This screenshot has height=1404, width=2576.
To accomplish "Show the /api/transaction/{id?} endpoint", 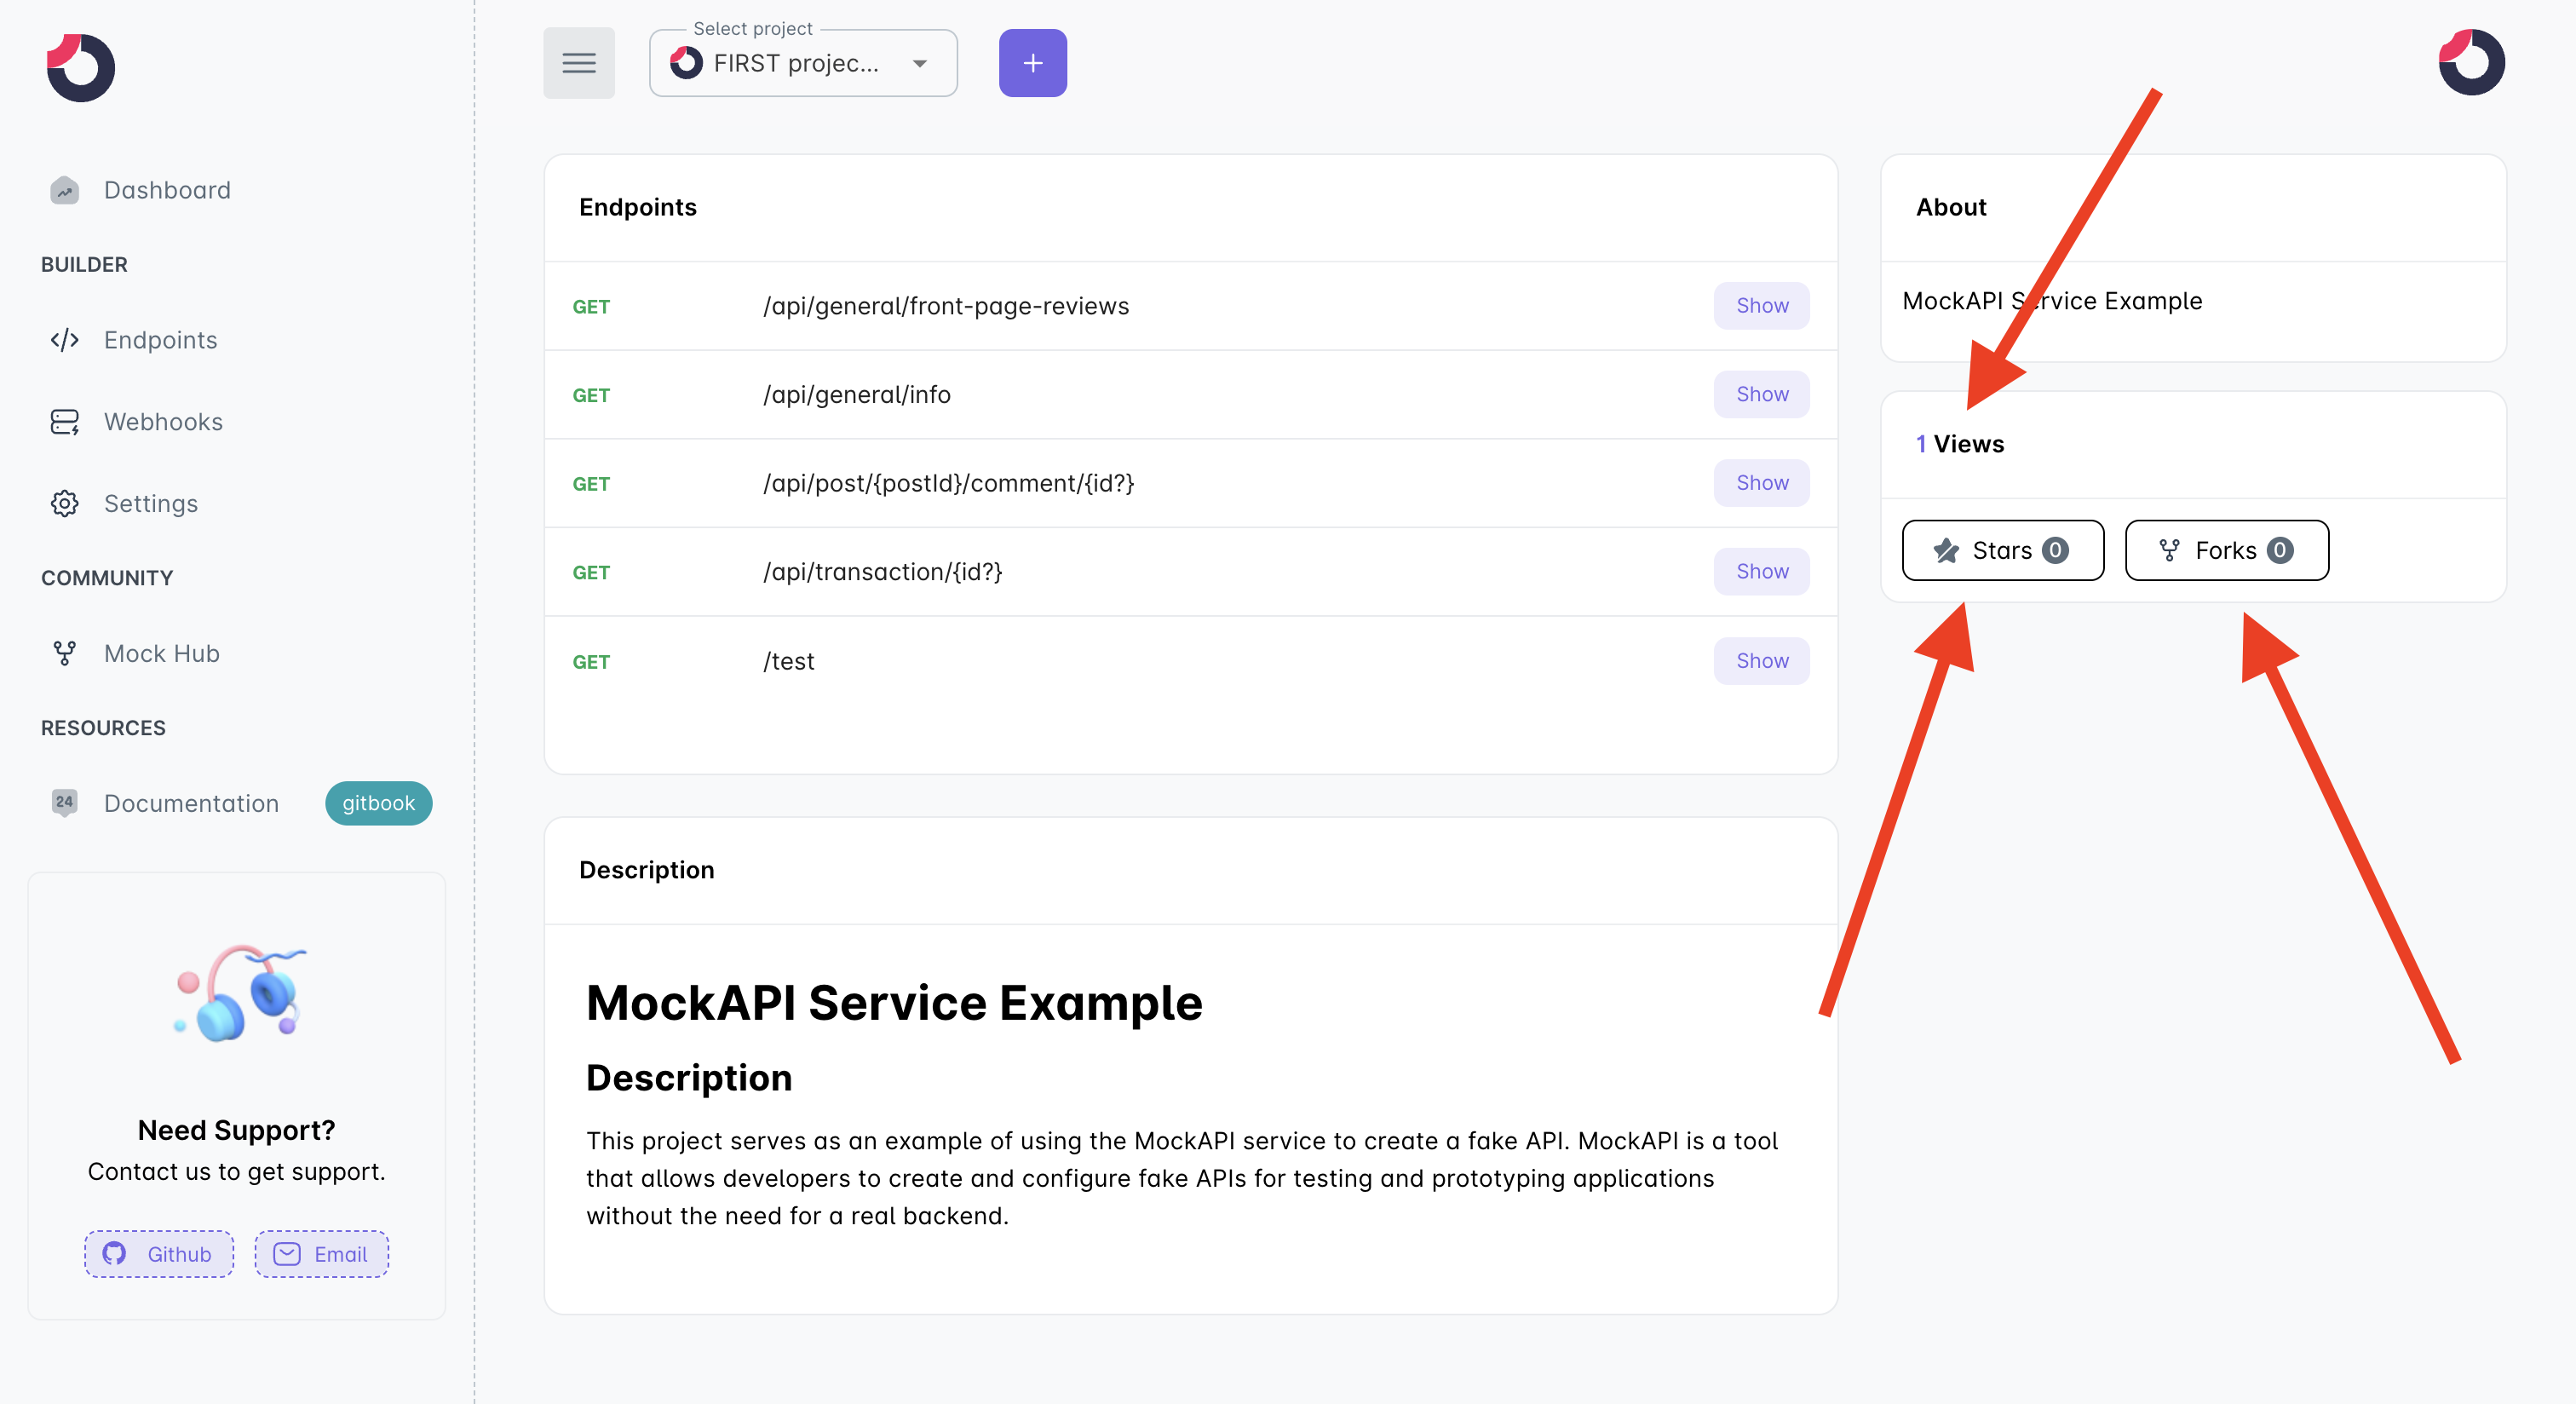I will [1761, 571].
